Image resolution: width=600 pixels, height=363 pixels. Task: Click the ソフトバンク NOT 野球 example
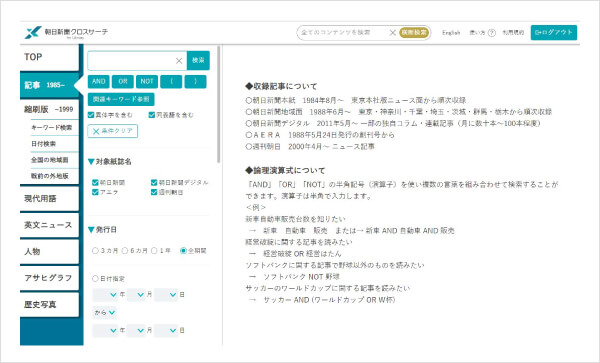coord(302,277)
